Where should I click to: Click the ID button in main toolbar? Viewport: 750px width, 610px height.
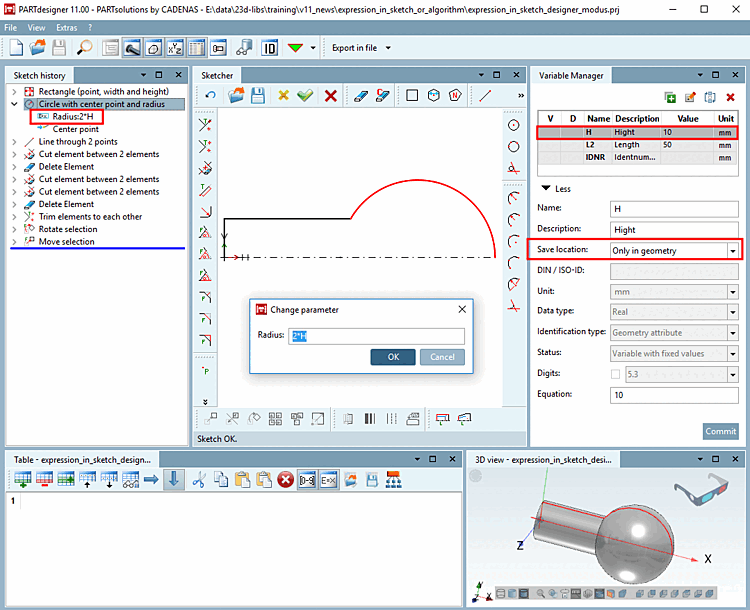pos(269,47)
